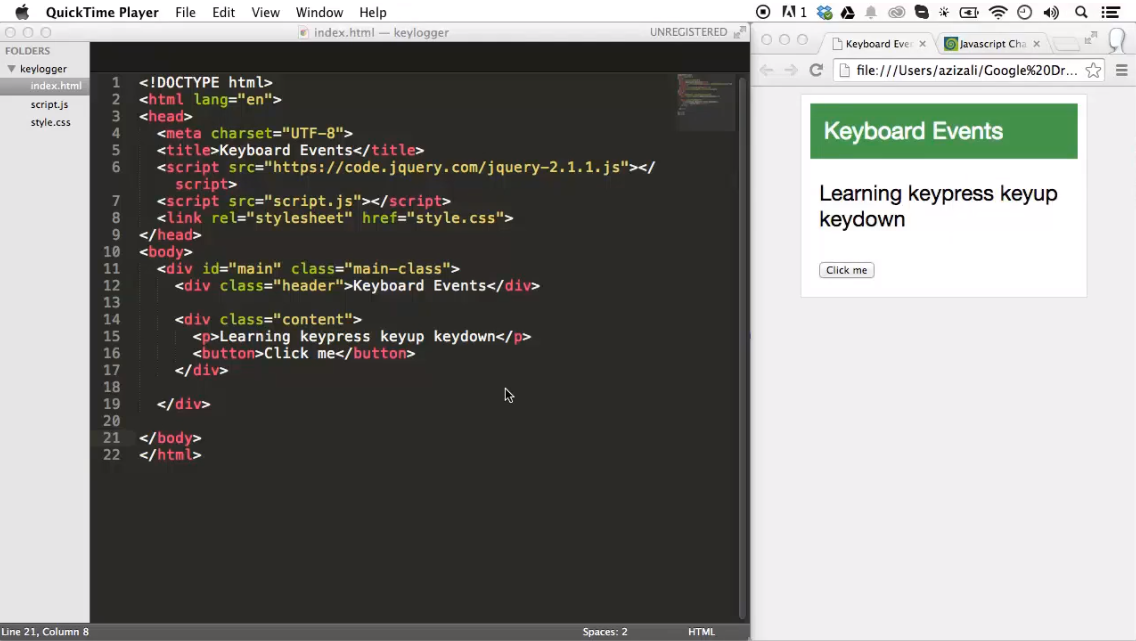
Task: Collapse the keylogger folder in the sidebar
Action: (x=10, y=68)
